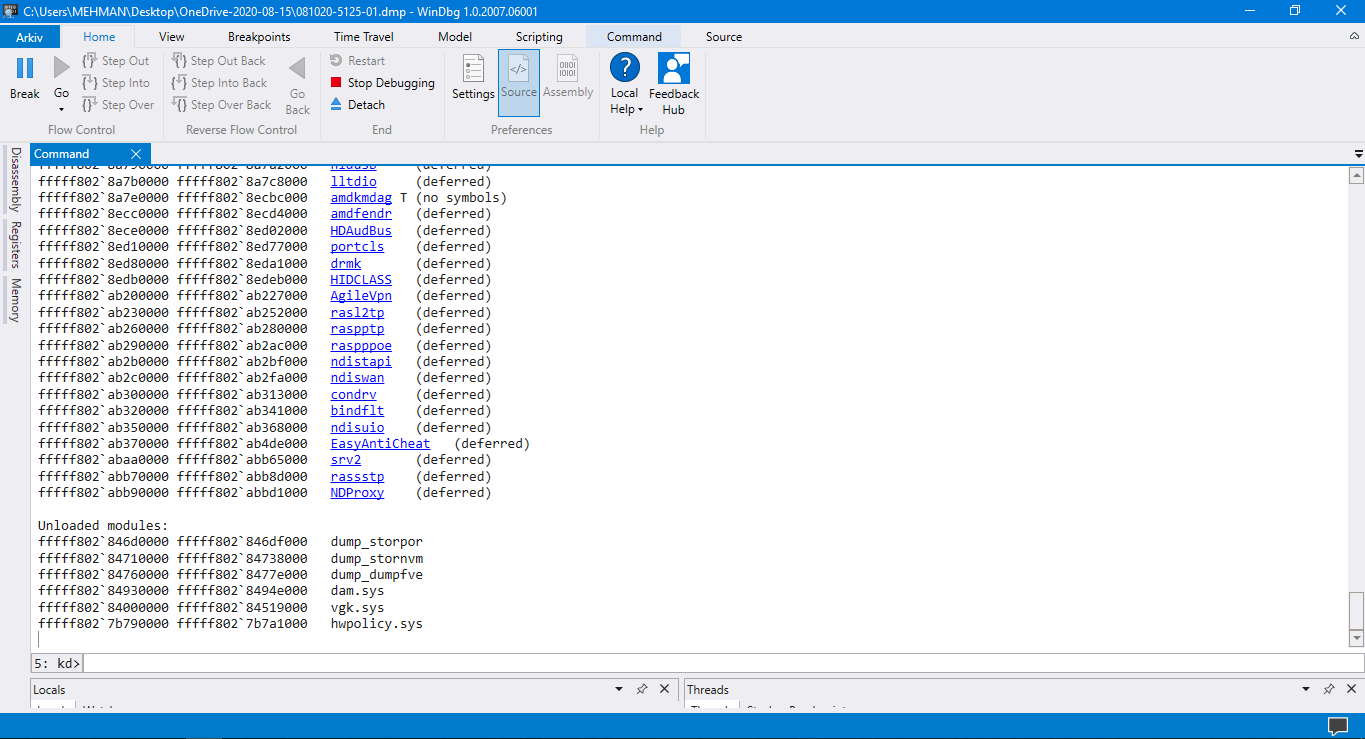Open the Command ribbon tab
1365x739 pixels.
pos(634,37)
